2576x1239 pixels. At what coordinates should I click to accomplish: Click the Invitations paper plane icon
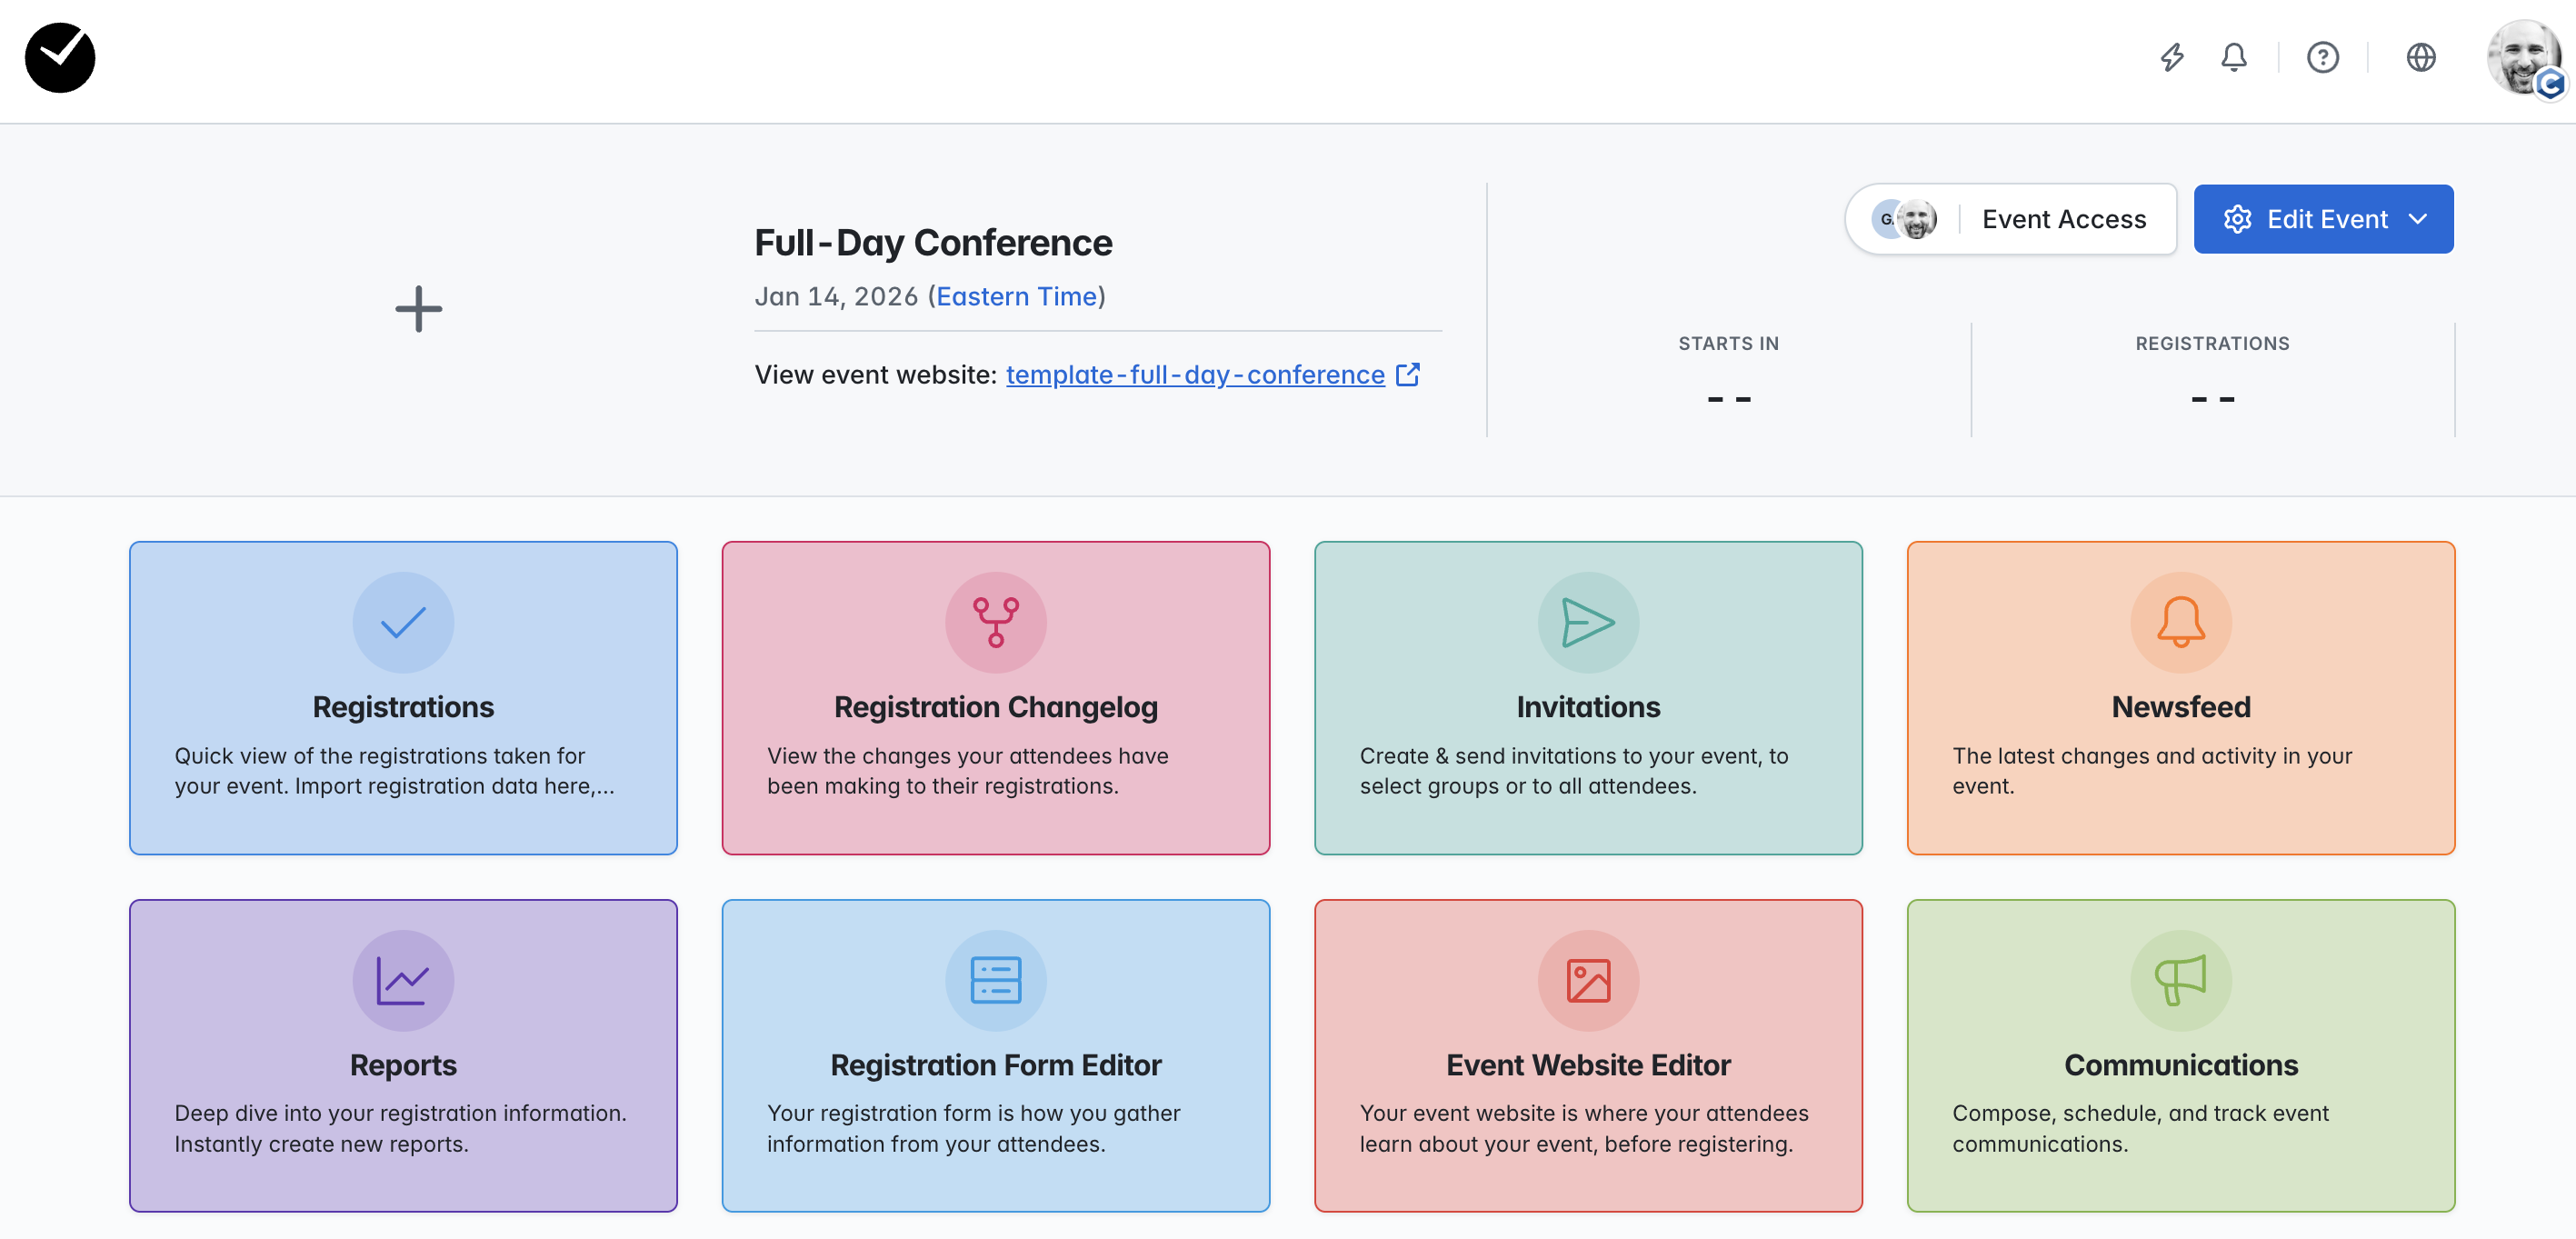[x=1588, y=622]
